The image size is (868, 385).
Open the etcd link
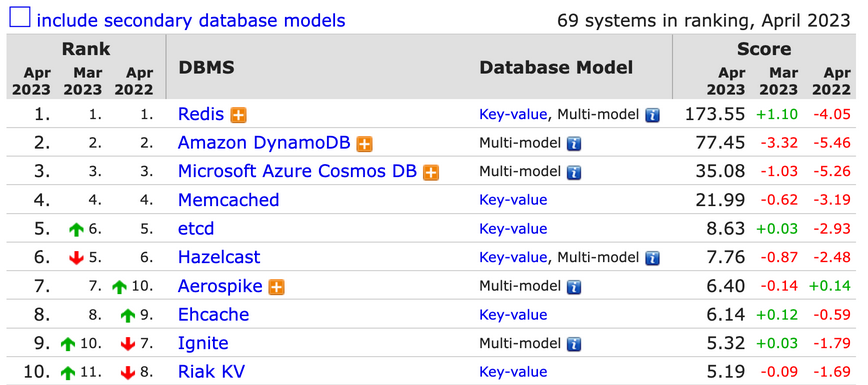point(196,228)
